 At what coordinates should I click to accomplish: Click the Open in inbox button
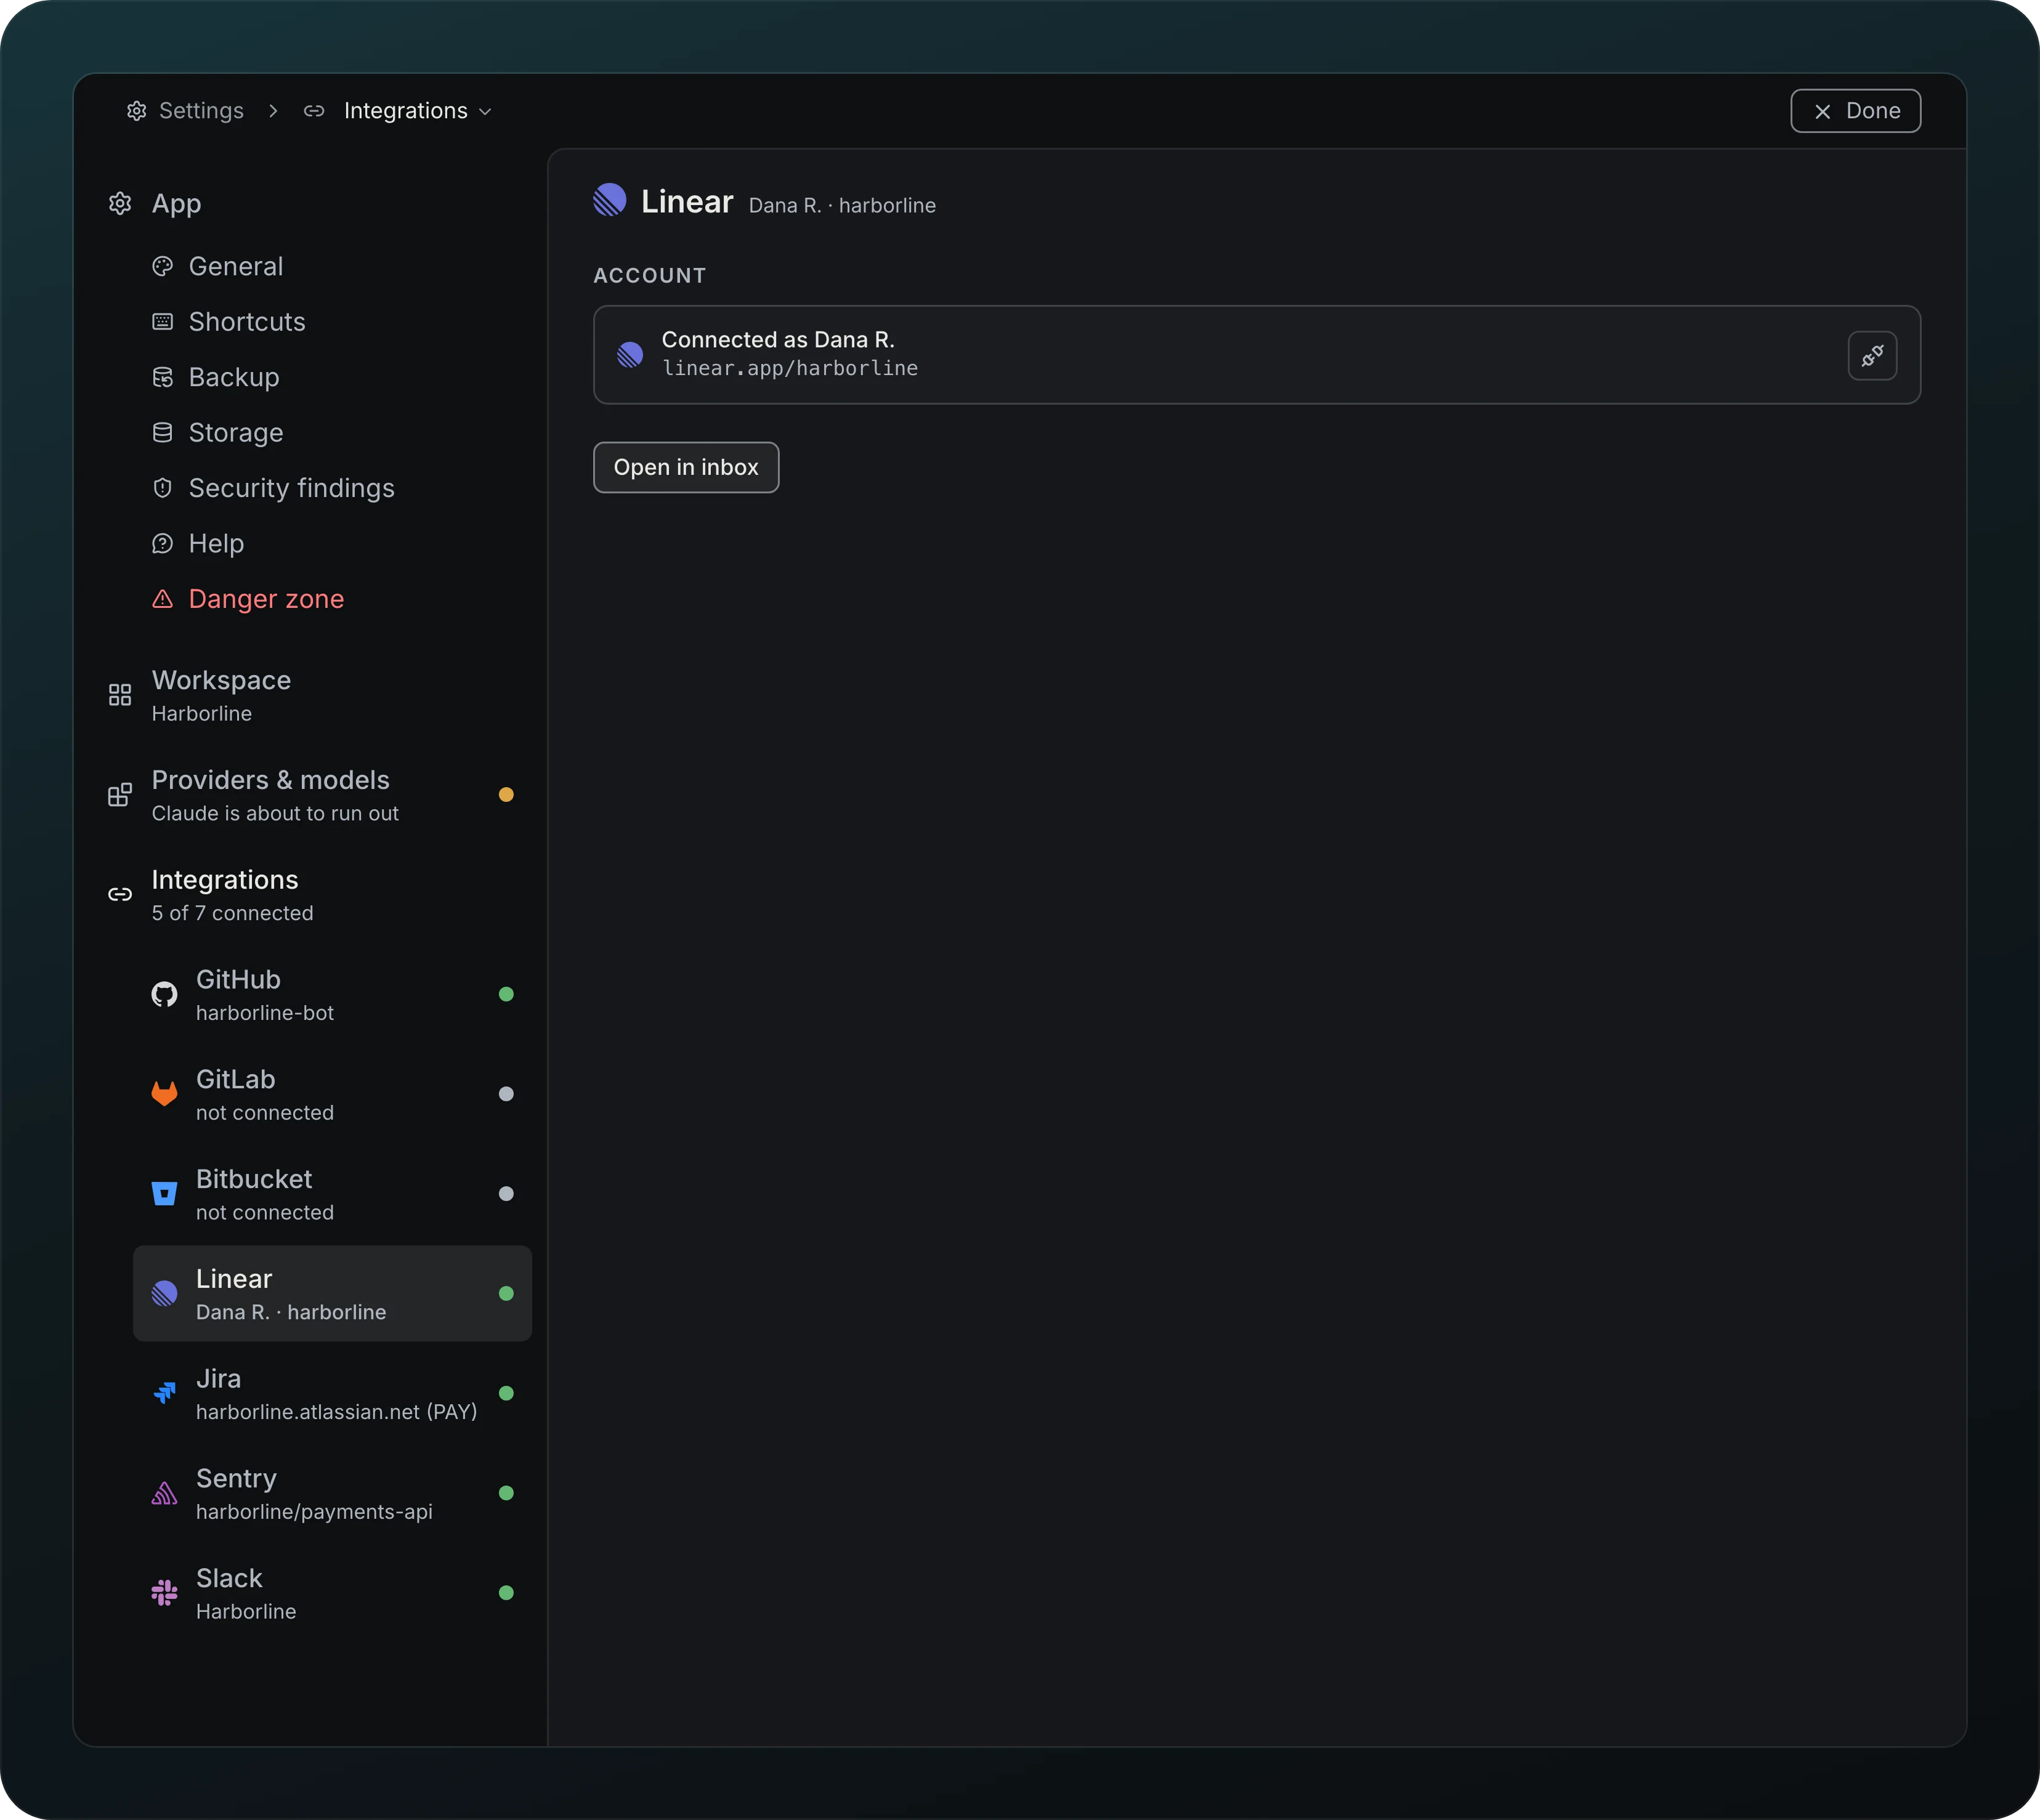coord(686,467)
